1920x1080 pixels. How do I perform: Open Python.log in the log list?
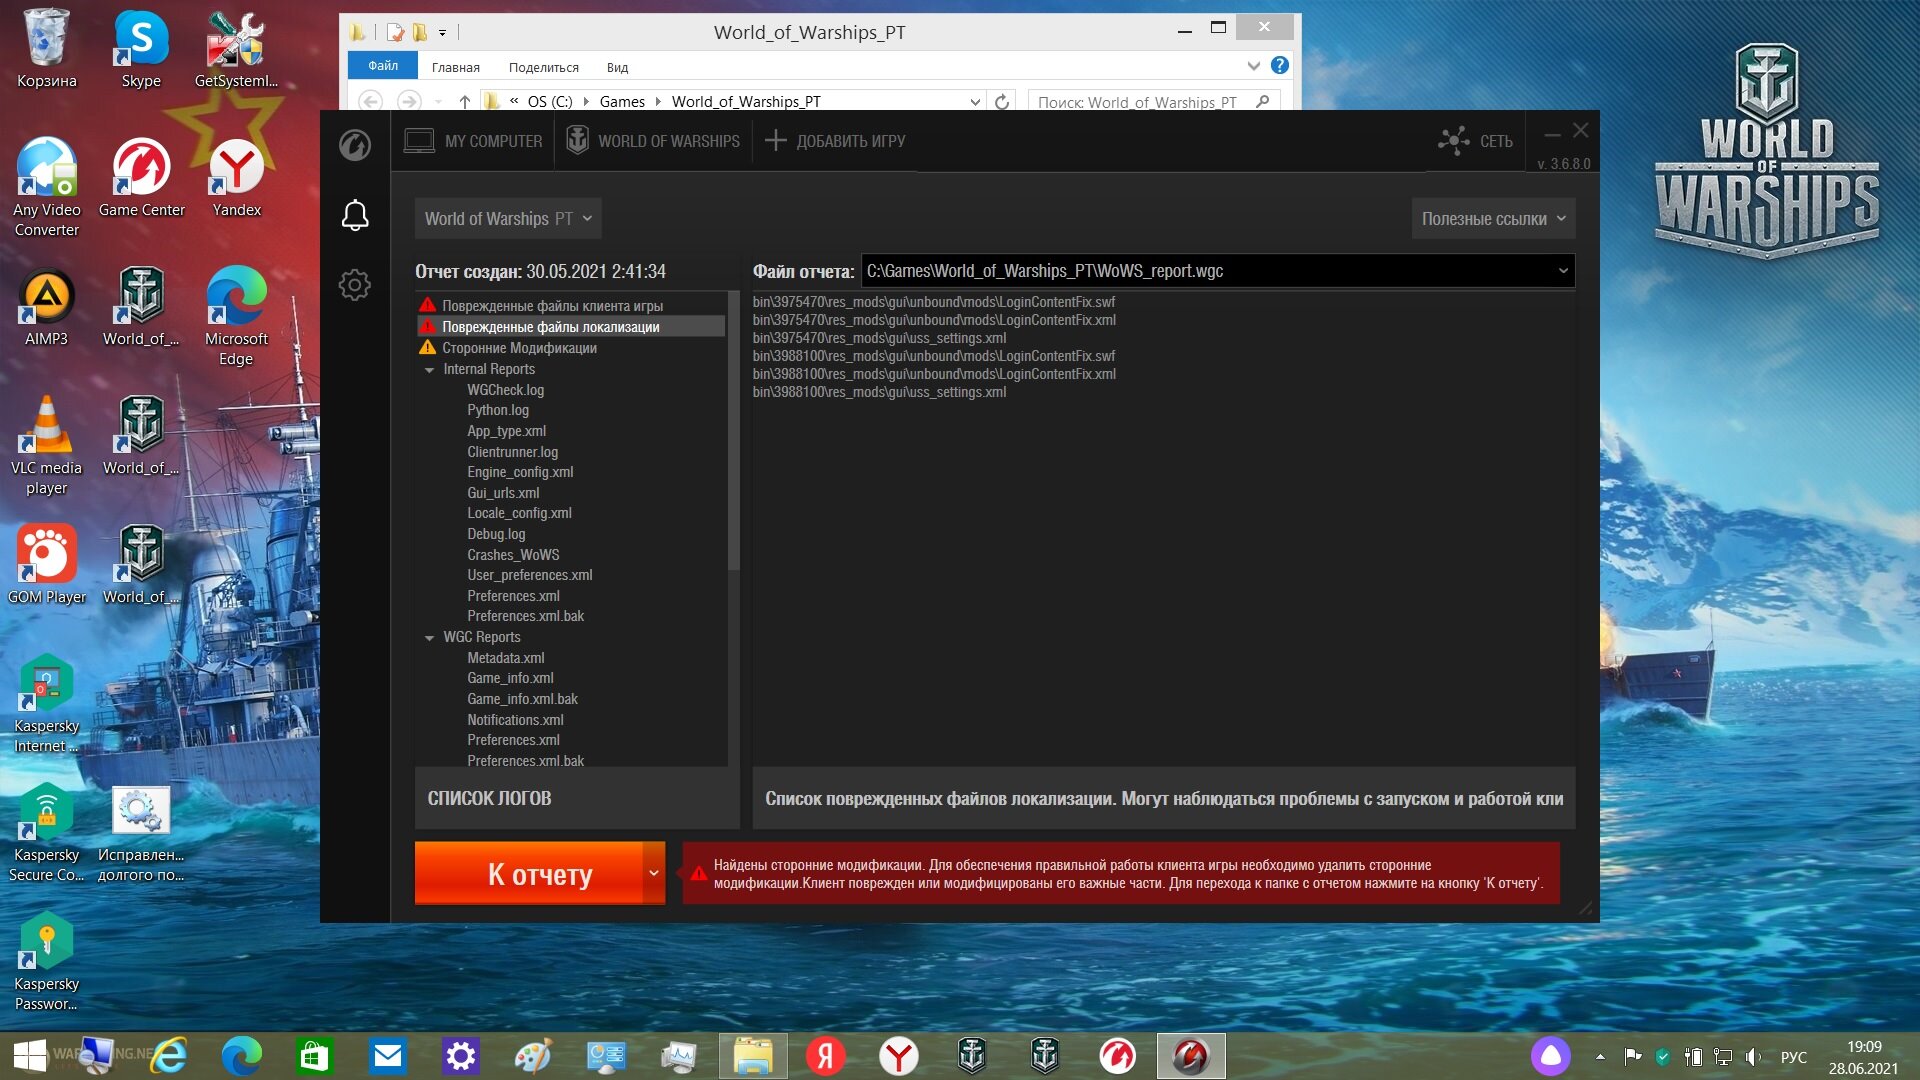pyautogui.click(x=497, y=410)
